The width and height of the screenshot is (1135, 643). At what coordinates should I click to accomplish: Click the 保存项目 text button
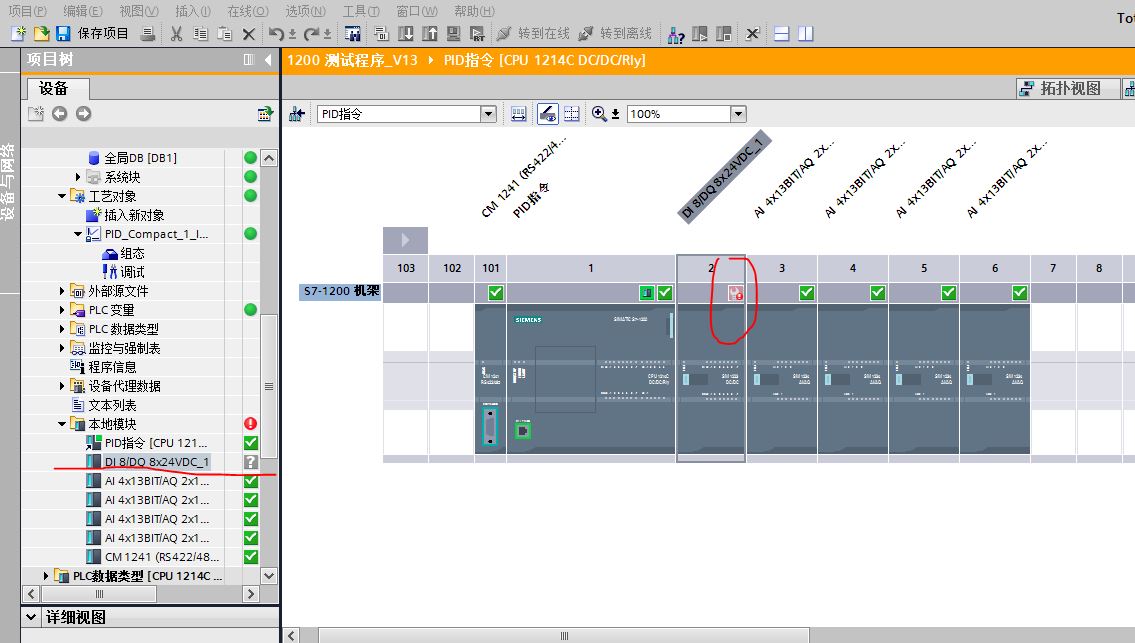pyautogui.click(x=103, y=33)
